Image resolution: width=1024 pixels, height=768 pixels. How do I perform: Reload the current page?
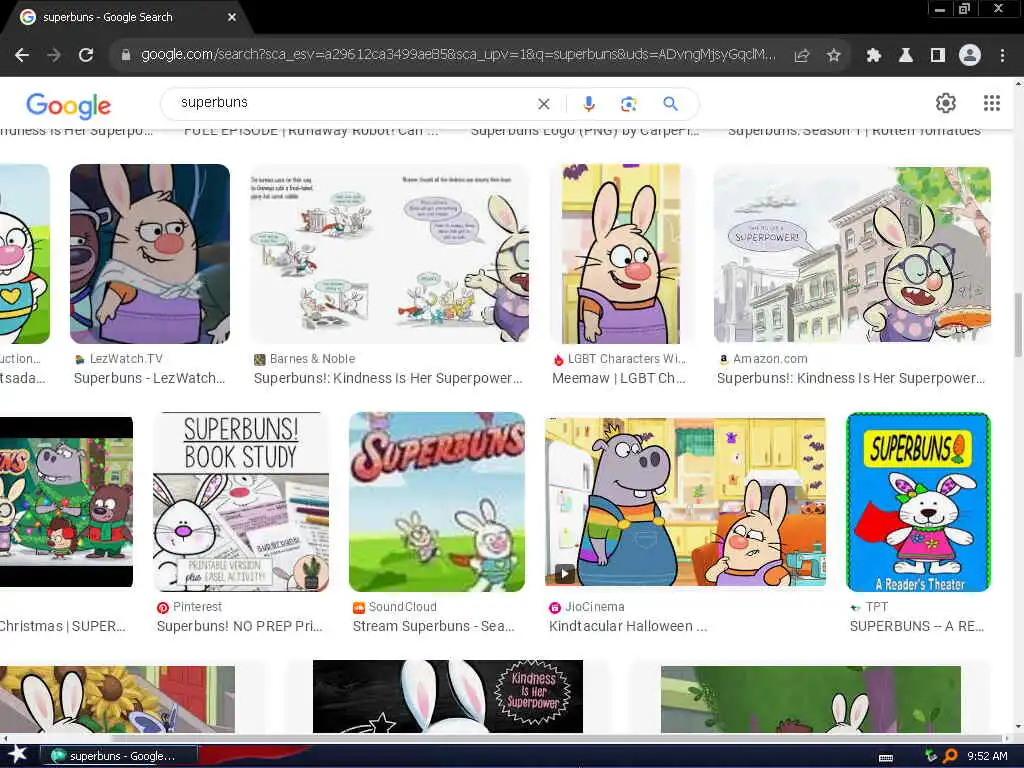pyautogui.click(x=86, y=56)
